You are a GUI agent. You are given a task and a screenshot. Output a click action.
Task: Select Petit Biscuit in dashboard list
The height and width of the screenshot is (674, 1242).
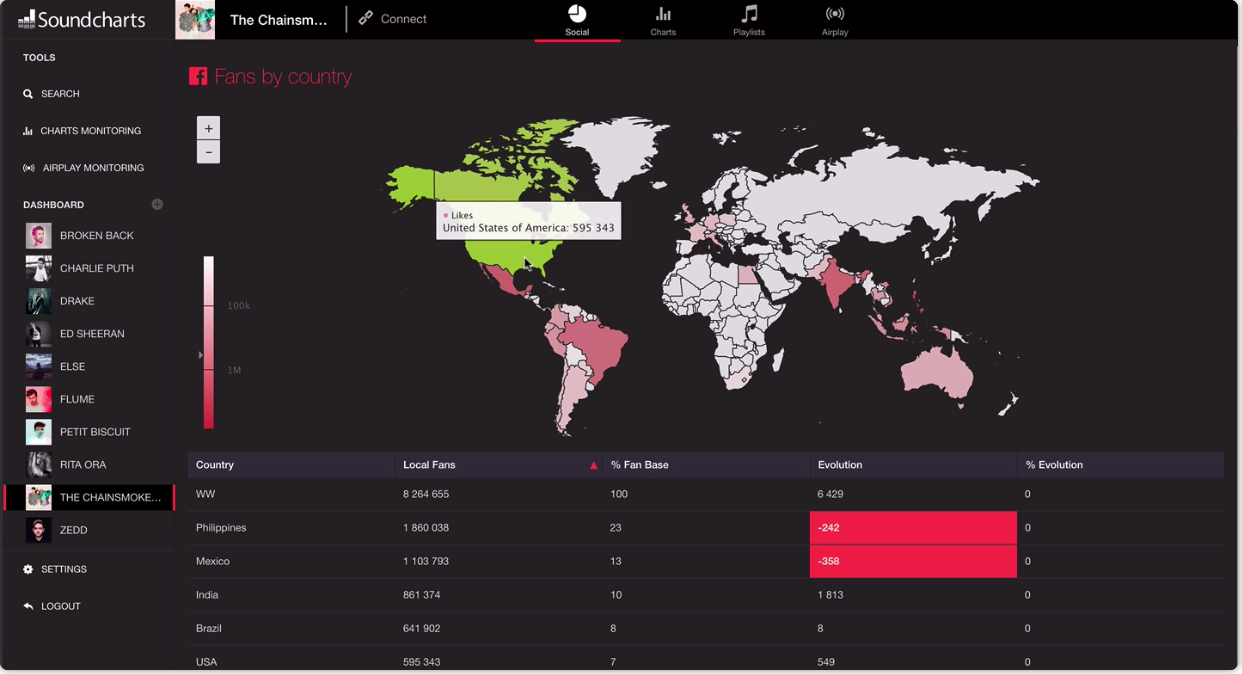tap(88, 432)
